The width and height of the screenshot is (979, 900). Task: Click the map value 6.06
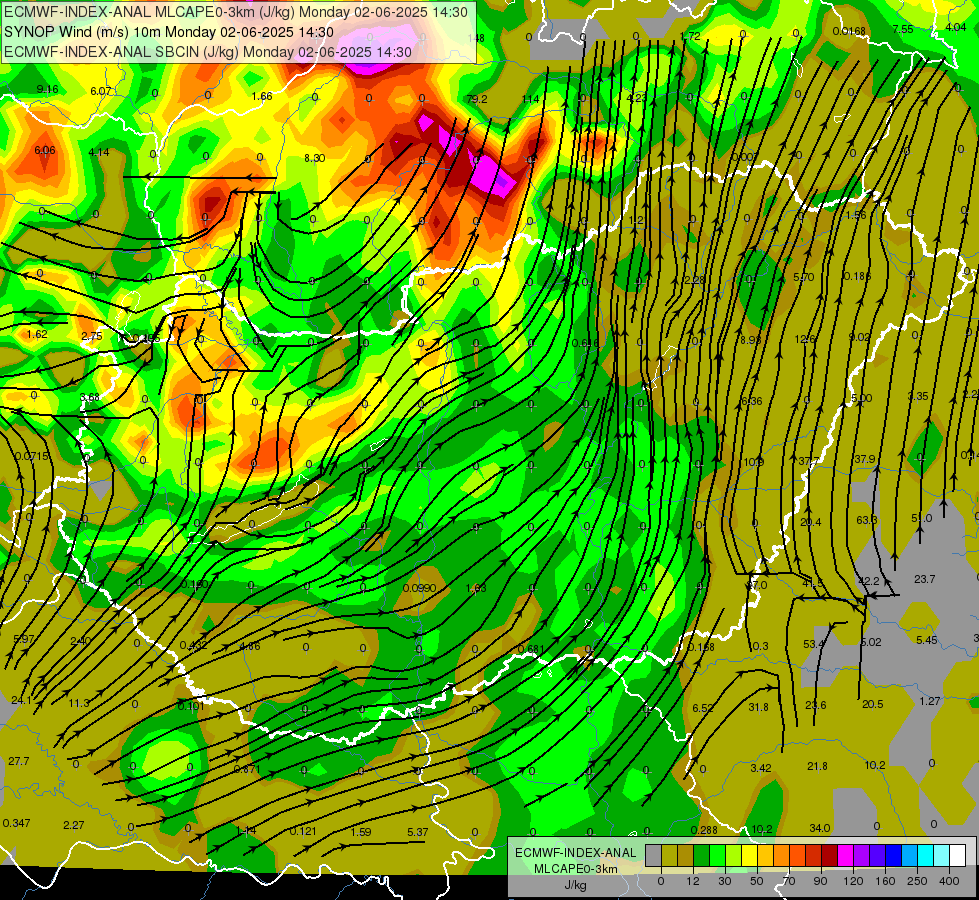pyautogui.click(x=45, y=150)
